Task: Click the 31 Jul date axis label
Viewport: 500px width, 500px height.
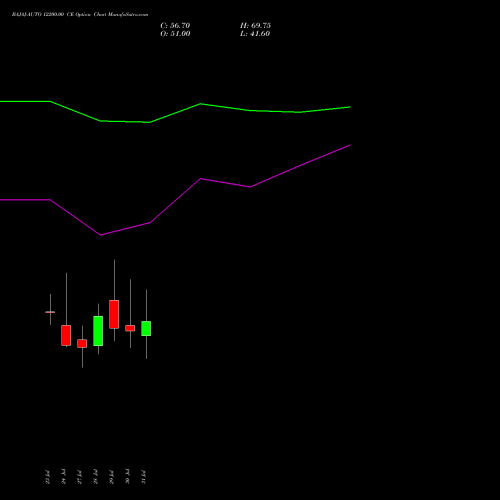Action: point(143,477)
